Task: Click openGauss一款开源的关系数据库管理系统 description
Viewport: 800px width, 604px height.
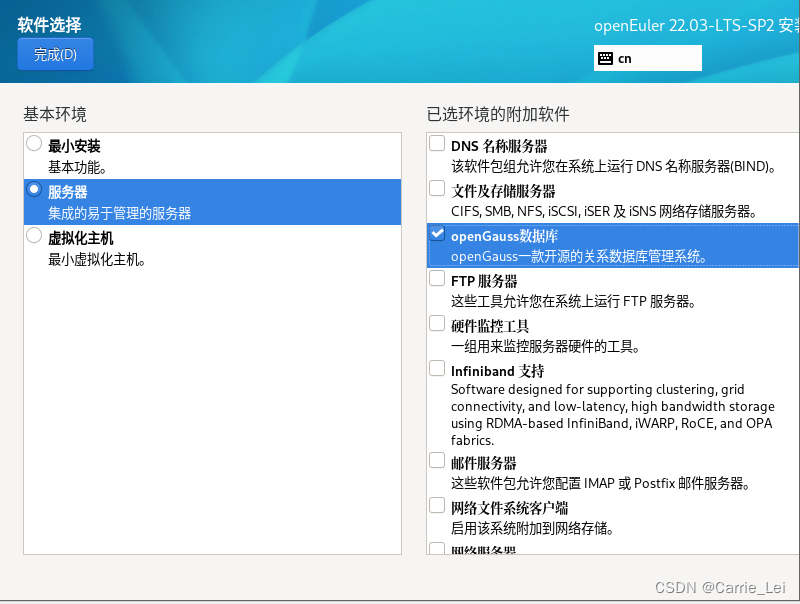Action: pos(579,256)
